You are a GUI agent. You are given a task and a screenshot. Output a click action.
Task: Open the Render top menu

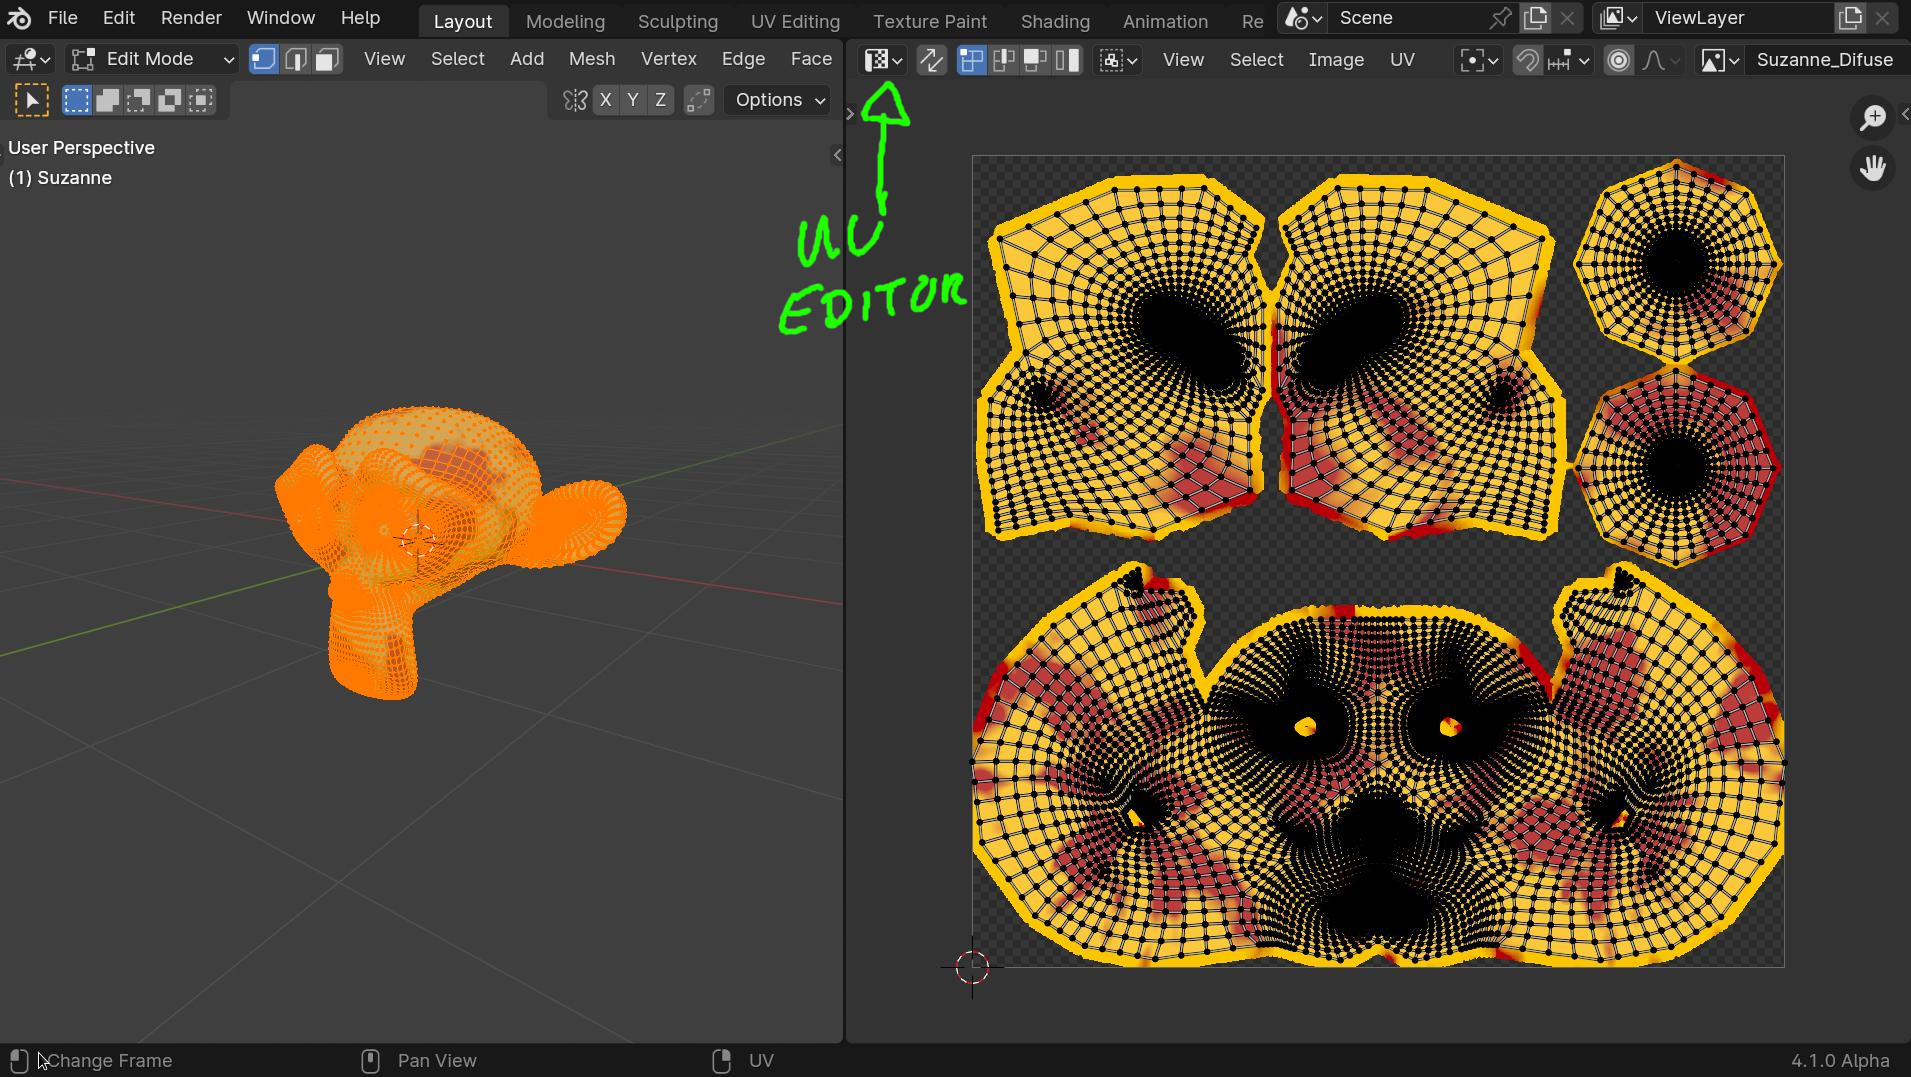point(191,18)
